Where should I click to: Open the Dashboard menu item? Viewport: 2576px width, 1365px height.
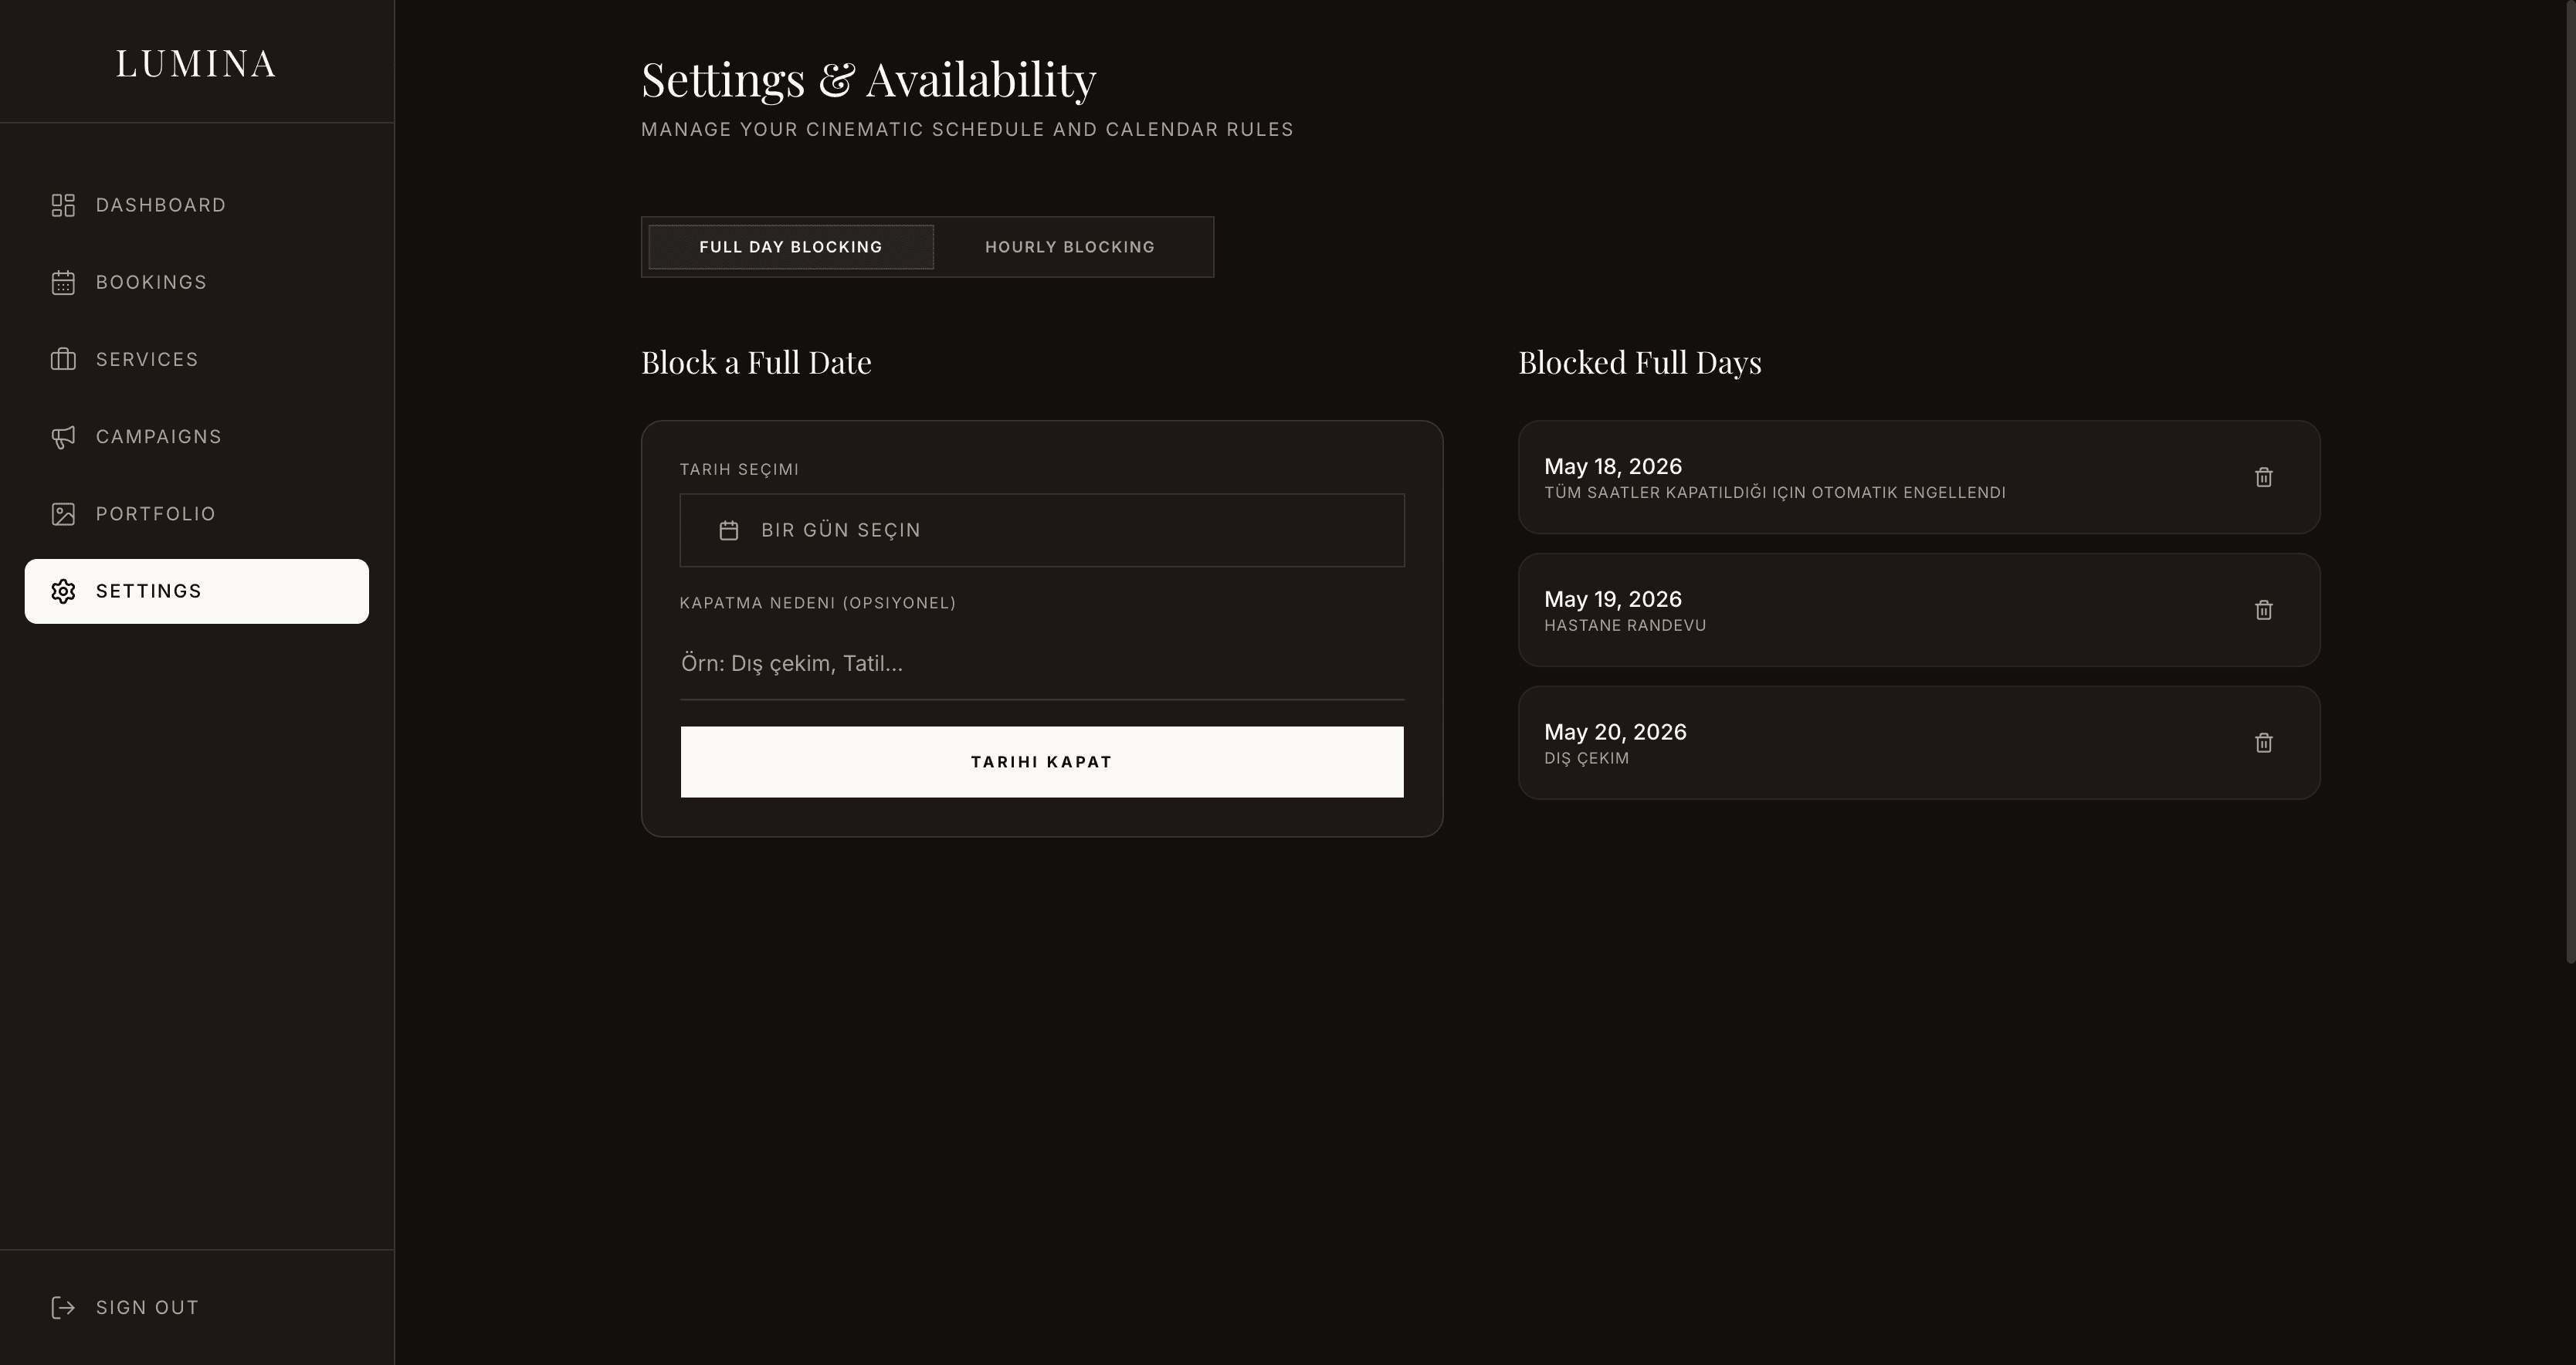tap(197, 205)
